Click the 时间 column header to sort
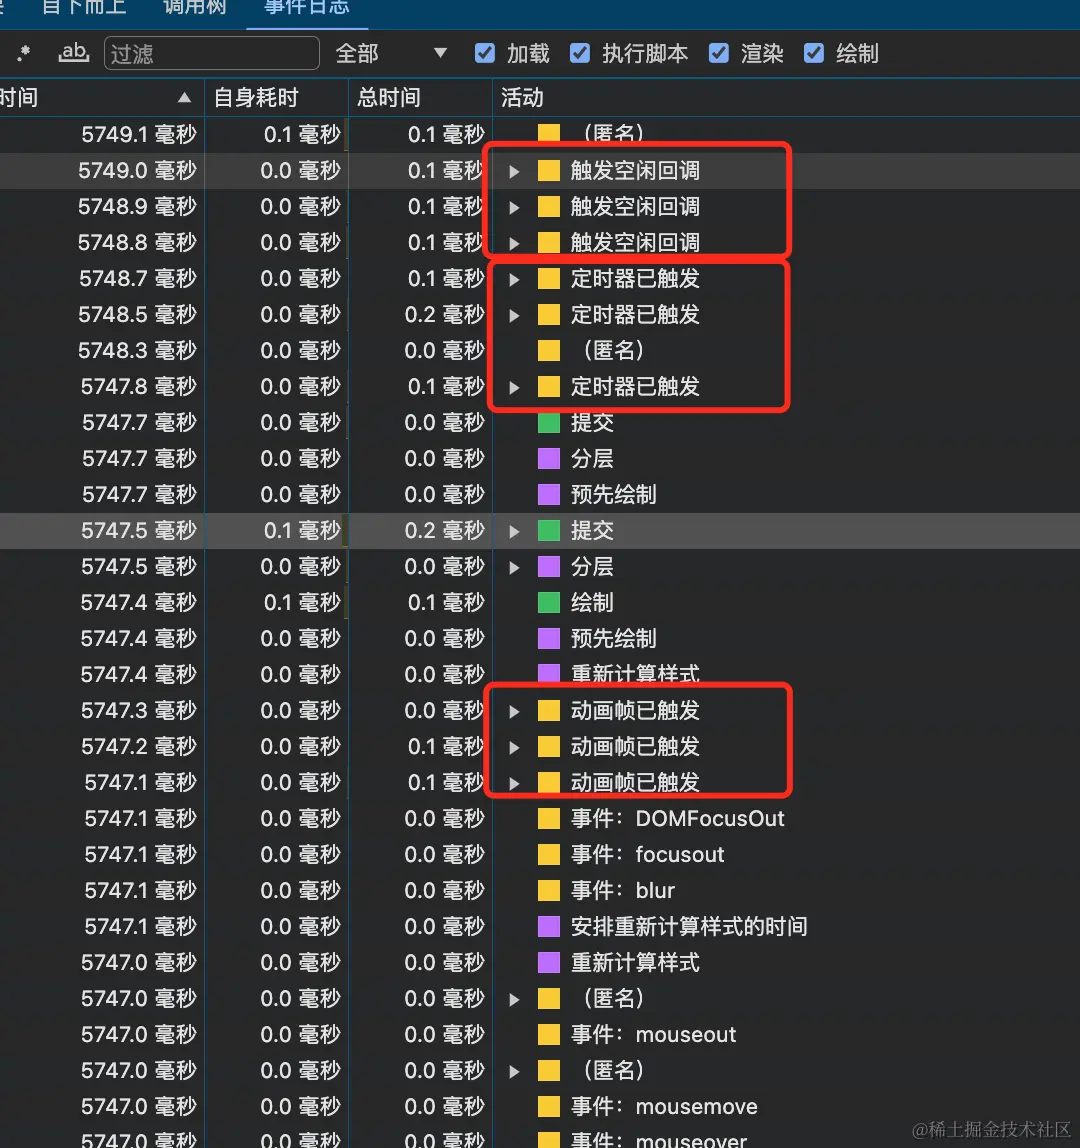Viewport: 1080px width, 1148px height. point(90,97)
